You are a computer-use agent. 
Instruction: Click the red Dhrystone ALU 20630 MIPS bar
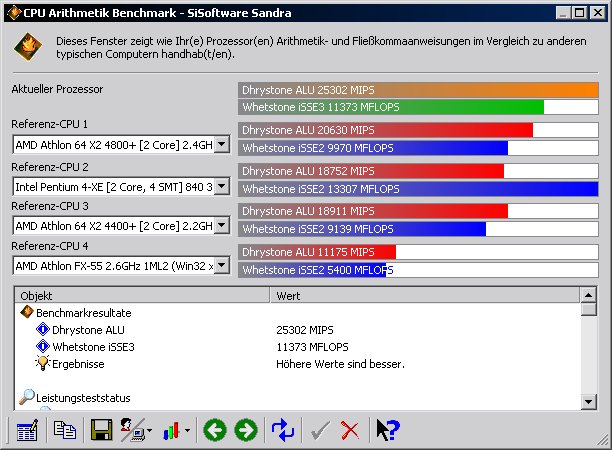[418, 130]
